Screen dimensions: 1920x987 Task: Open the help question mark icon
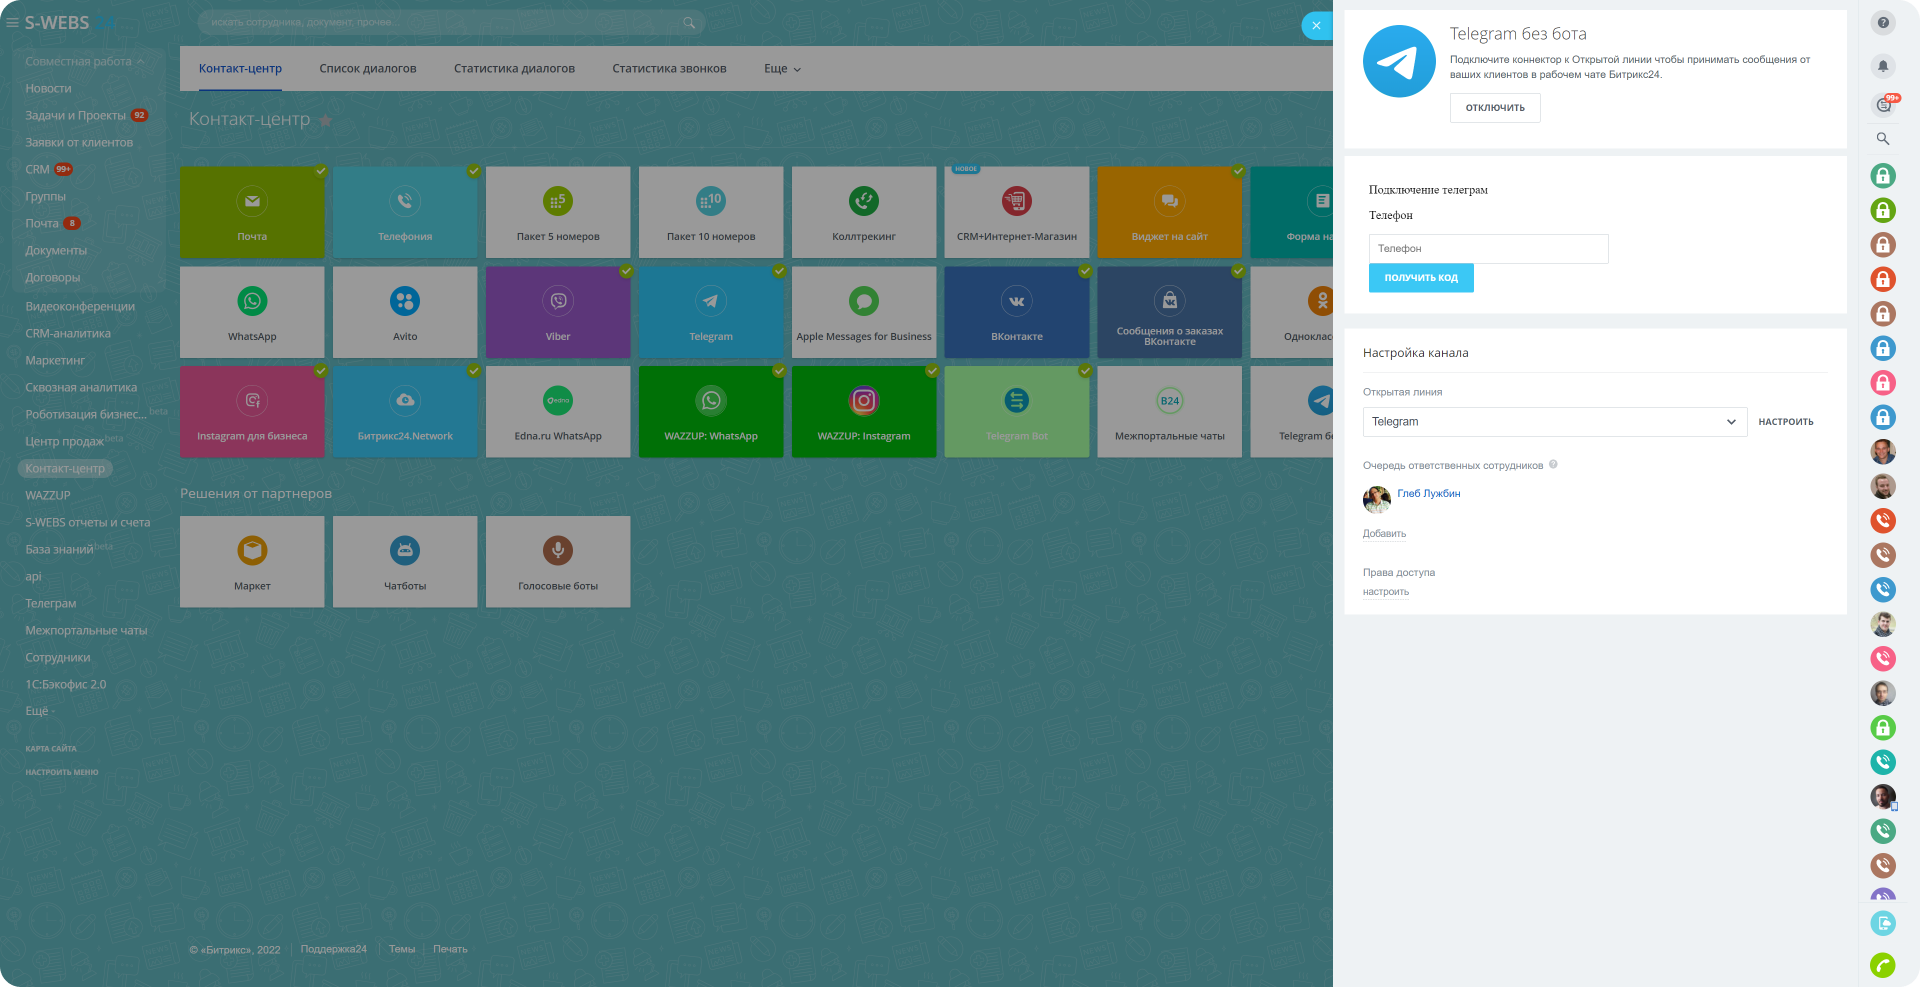click(x=1883, y=23)
